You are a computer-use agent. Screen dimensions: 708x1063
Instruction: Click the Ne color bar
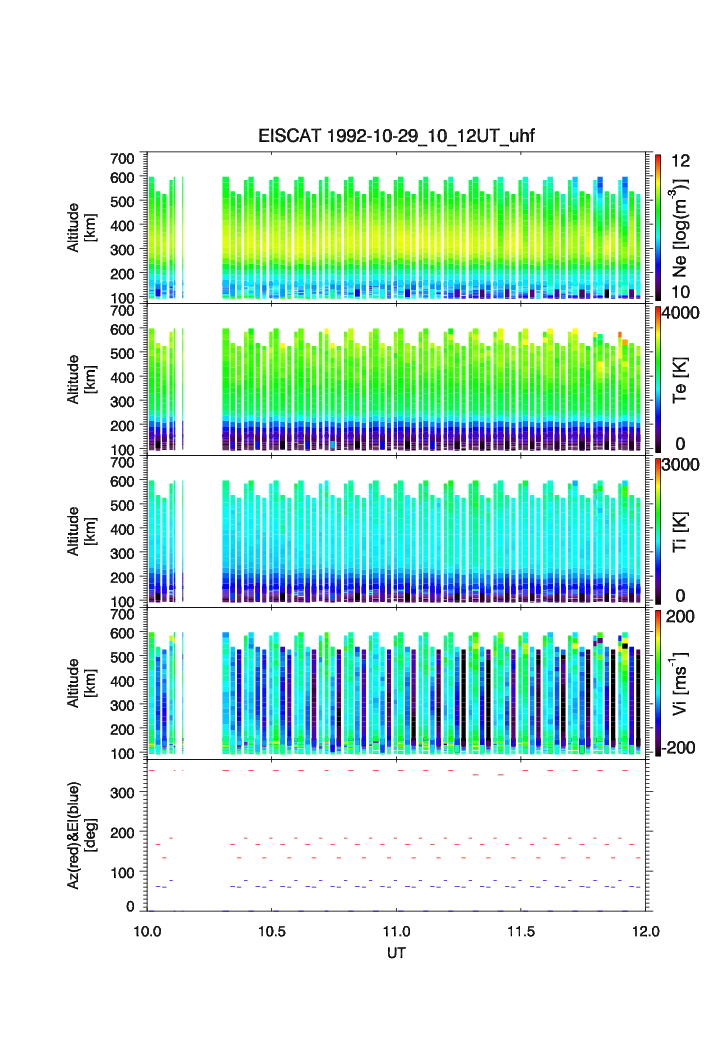658,227
